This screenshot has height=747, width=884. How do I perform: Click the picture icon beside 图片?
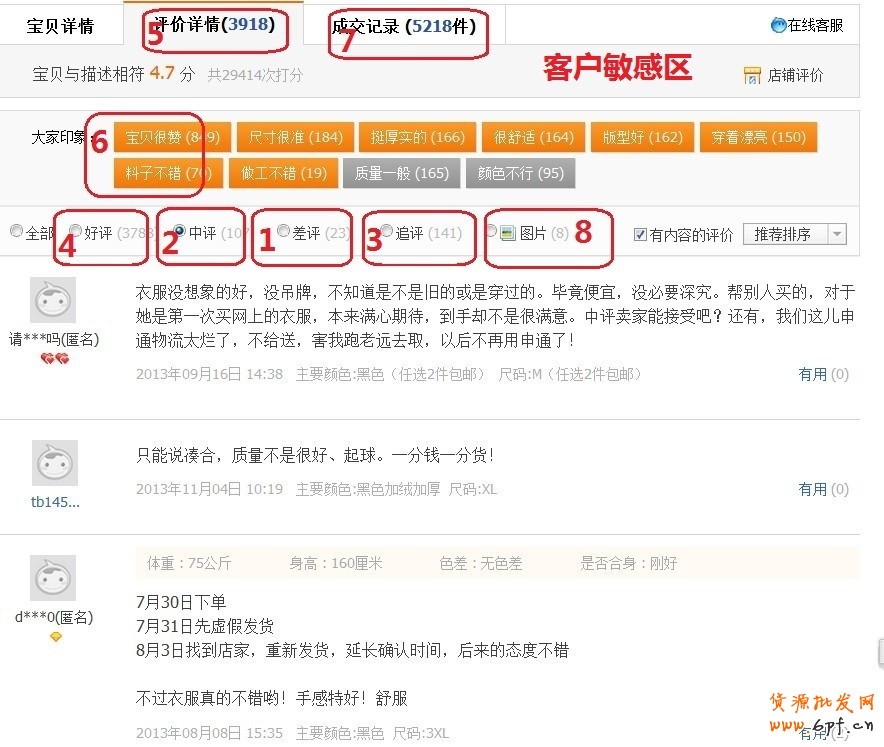point(508,233)
